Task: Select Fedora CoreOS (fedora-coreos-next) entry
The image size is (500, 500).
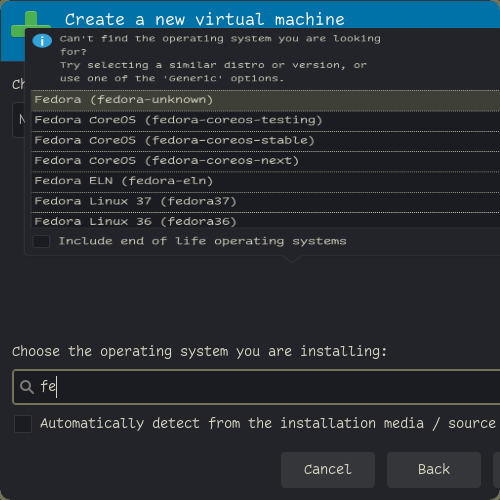Action: [266, 161]
